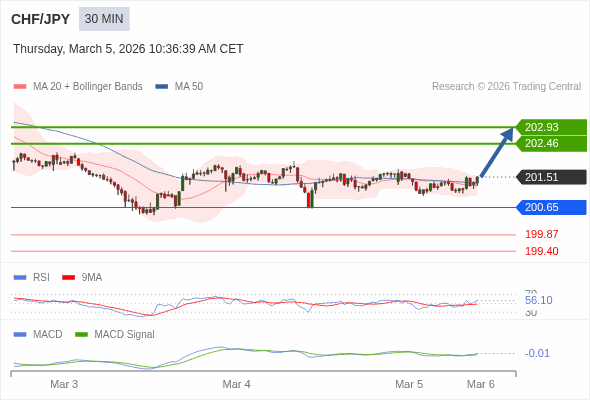Viewport: 590px width, 400px height.
Task: Click the 9MA legend label
Action: [92, 278]
